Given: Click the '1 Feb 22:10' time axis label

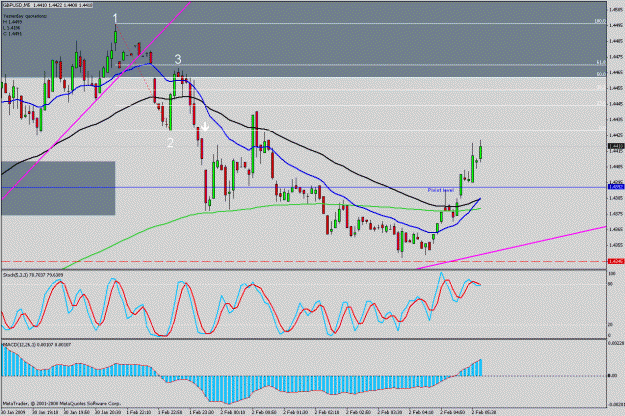Looking at the screenshot, I should click(139, 412).
